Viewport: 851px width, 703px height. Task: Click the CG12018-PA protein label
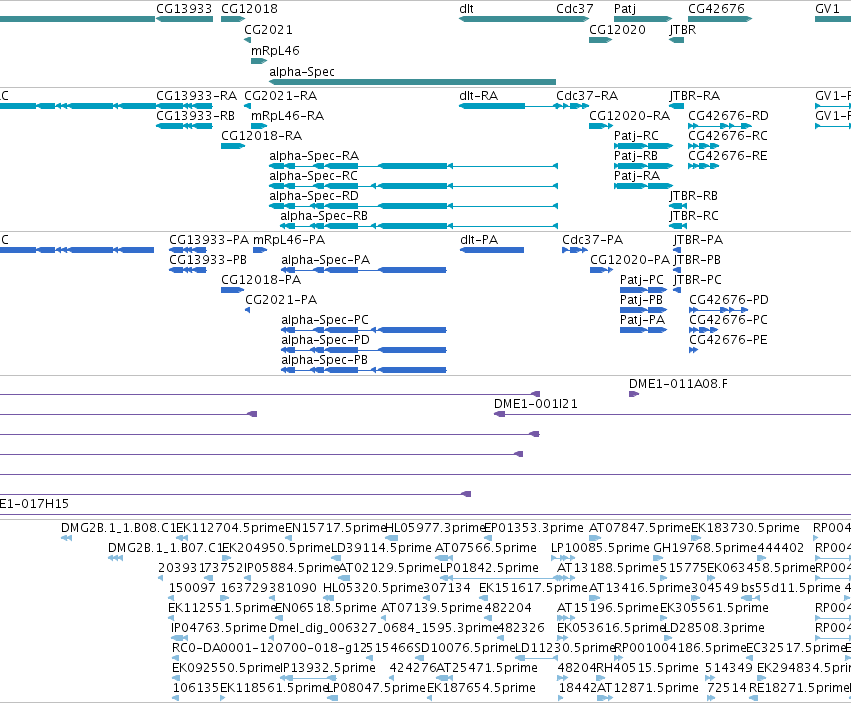click(x=261, y=280)
